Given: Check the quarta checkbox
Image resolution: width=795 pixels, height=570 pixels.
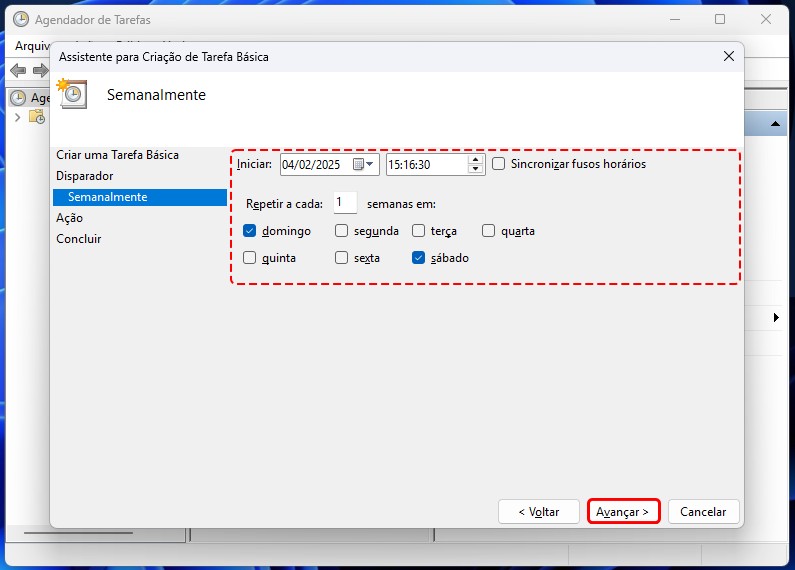Looking at the screenshot, I should coord(489,231).
